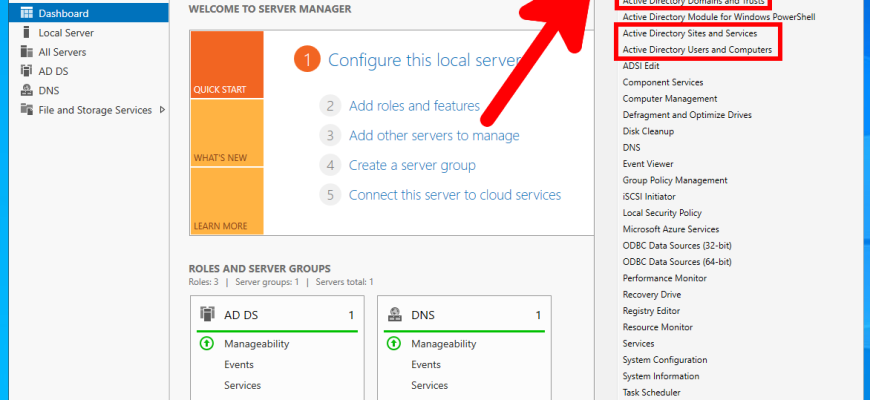This screenshot has height=400, width=870.
Task: Open the LEARN MORE tile
Action: pos(226,202)
